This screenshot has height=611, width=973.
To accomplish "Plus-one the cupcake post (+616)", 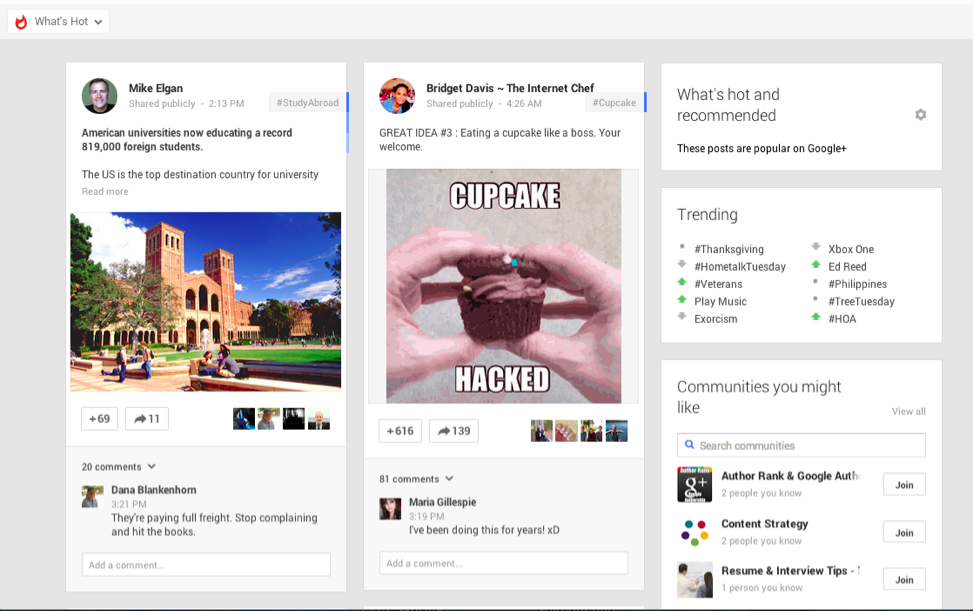I will click(x=400, y=431).
